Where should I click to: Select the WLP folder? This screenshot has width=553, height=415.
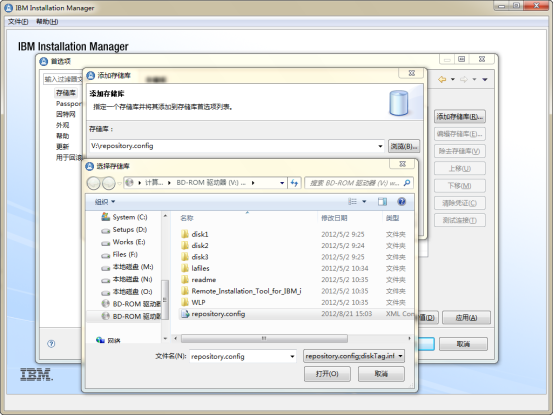(193, 302)
